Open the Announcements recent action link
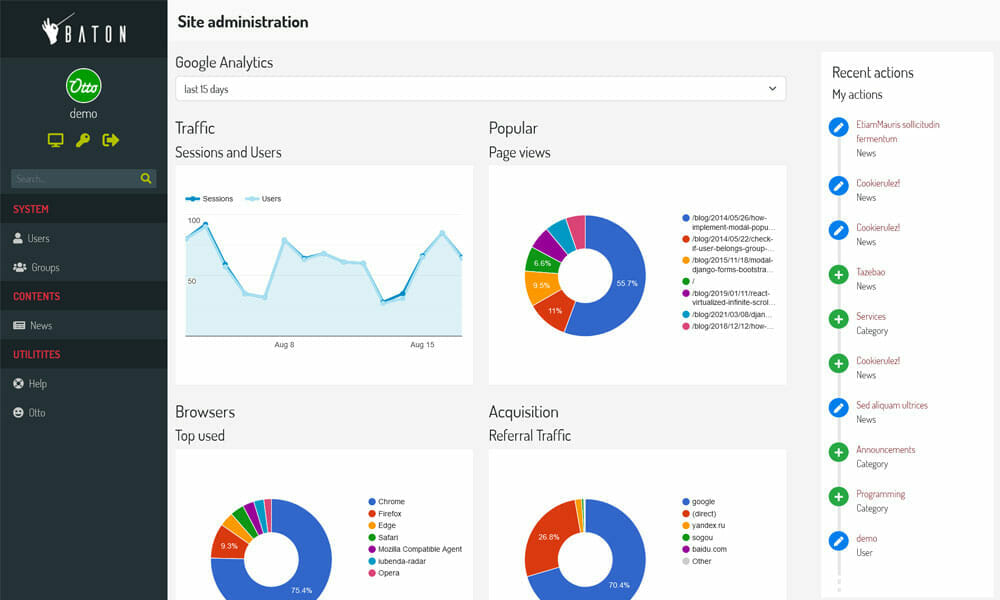Screen dimensions: 1000x600 click(886, 450)
